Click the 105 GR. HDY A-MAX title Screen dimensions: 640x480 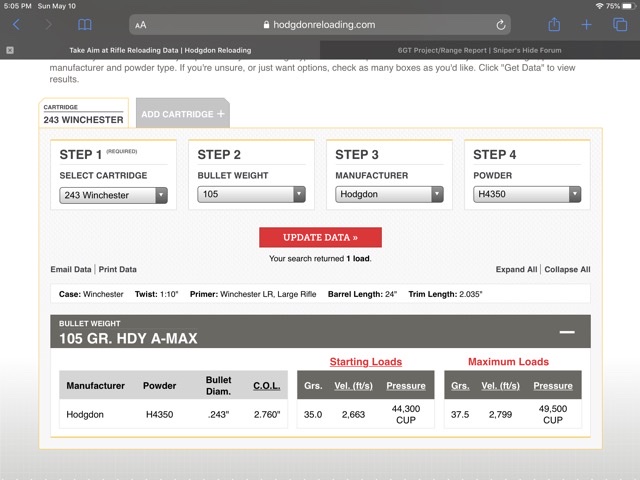point(128,338)
